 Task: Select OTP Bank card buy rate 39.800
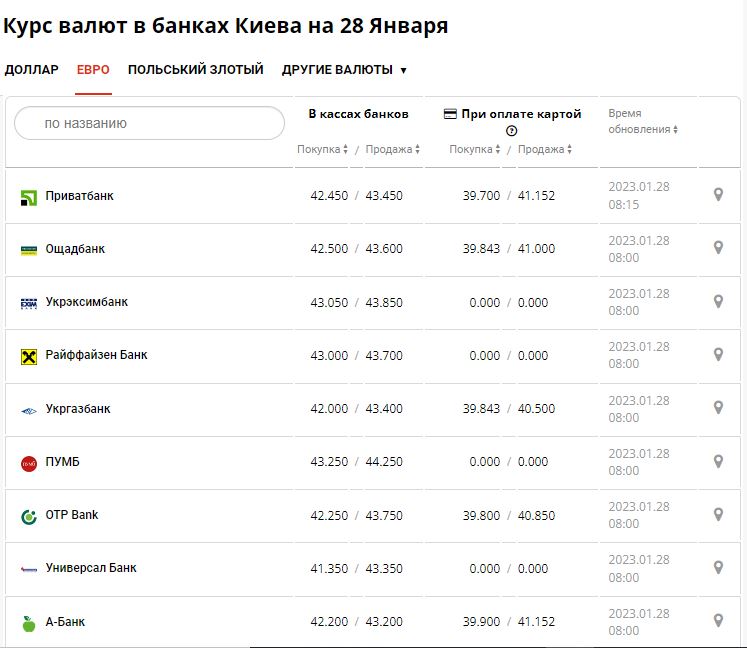coord(482,516)
